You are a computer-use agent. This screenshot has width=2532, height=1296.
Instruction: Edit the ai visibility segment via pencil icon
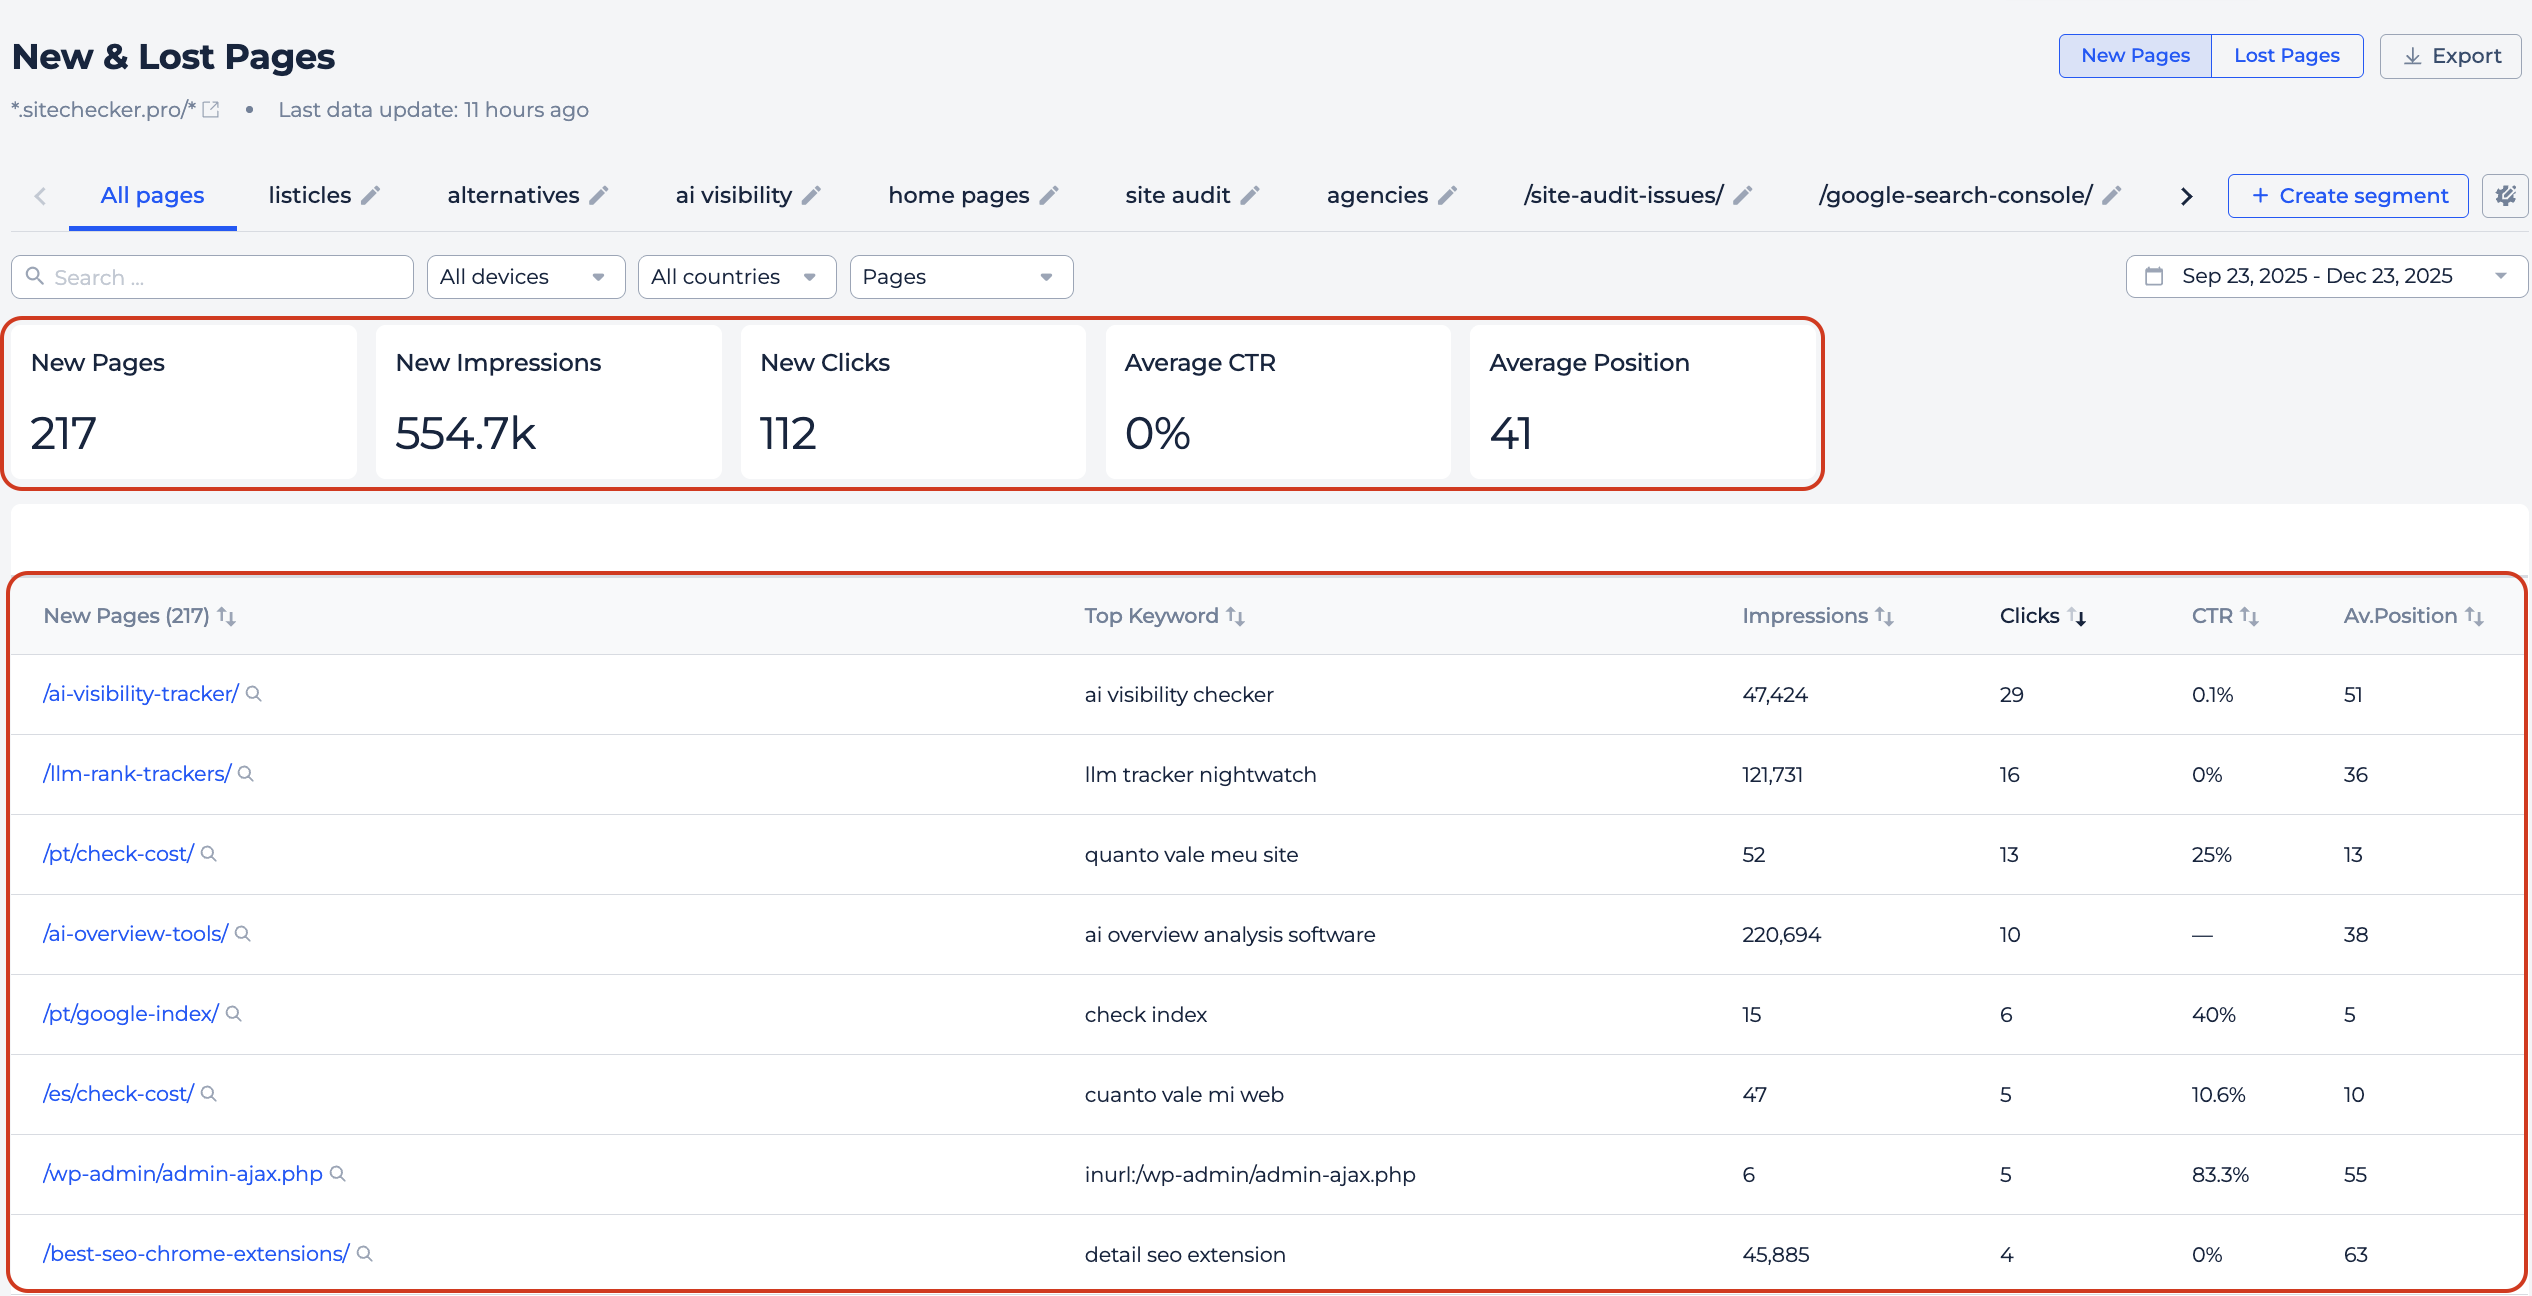811,196
